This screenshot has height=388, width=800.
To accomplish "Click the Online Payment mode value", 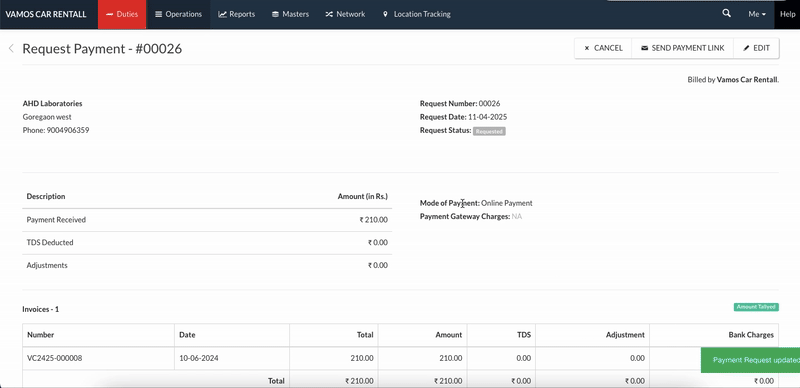I will 507,203.
